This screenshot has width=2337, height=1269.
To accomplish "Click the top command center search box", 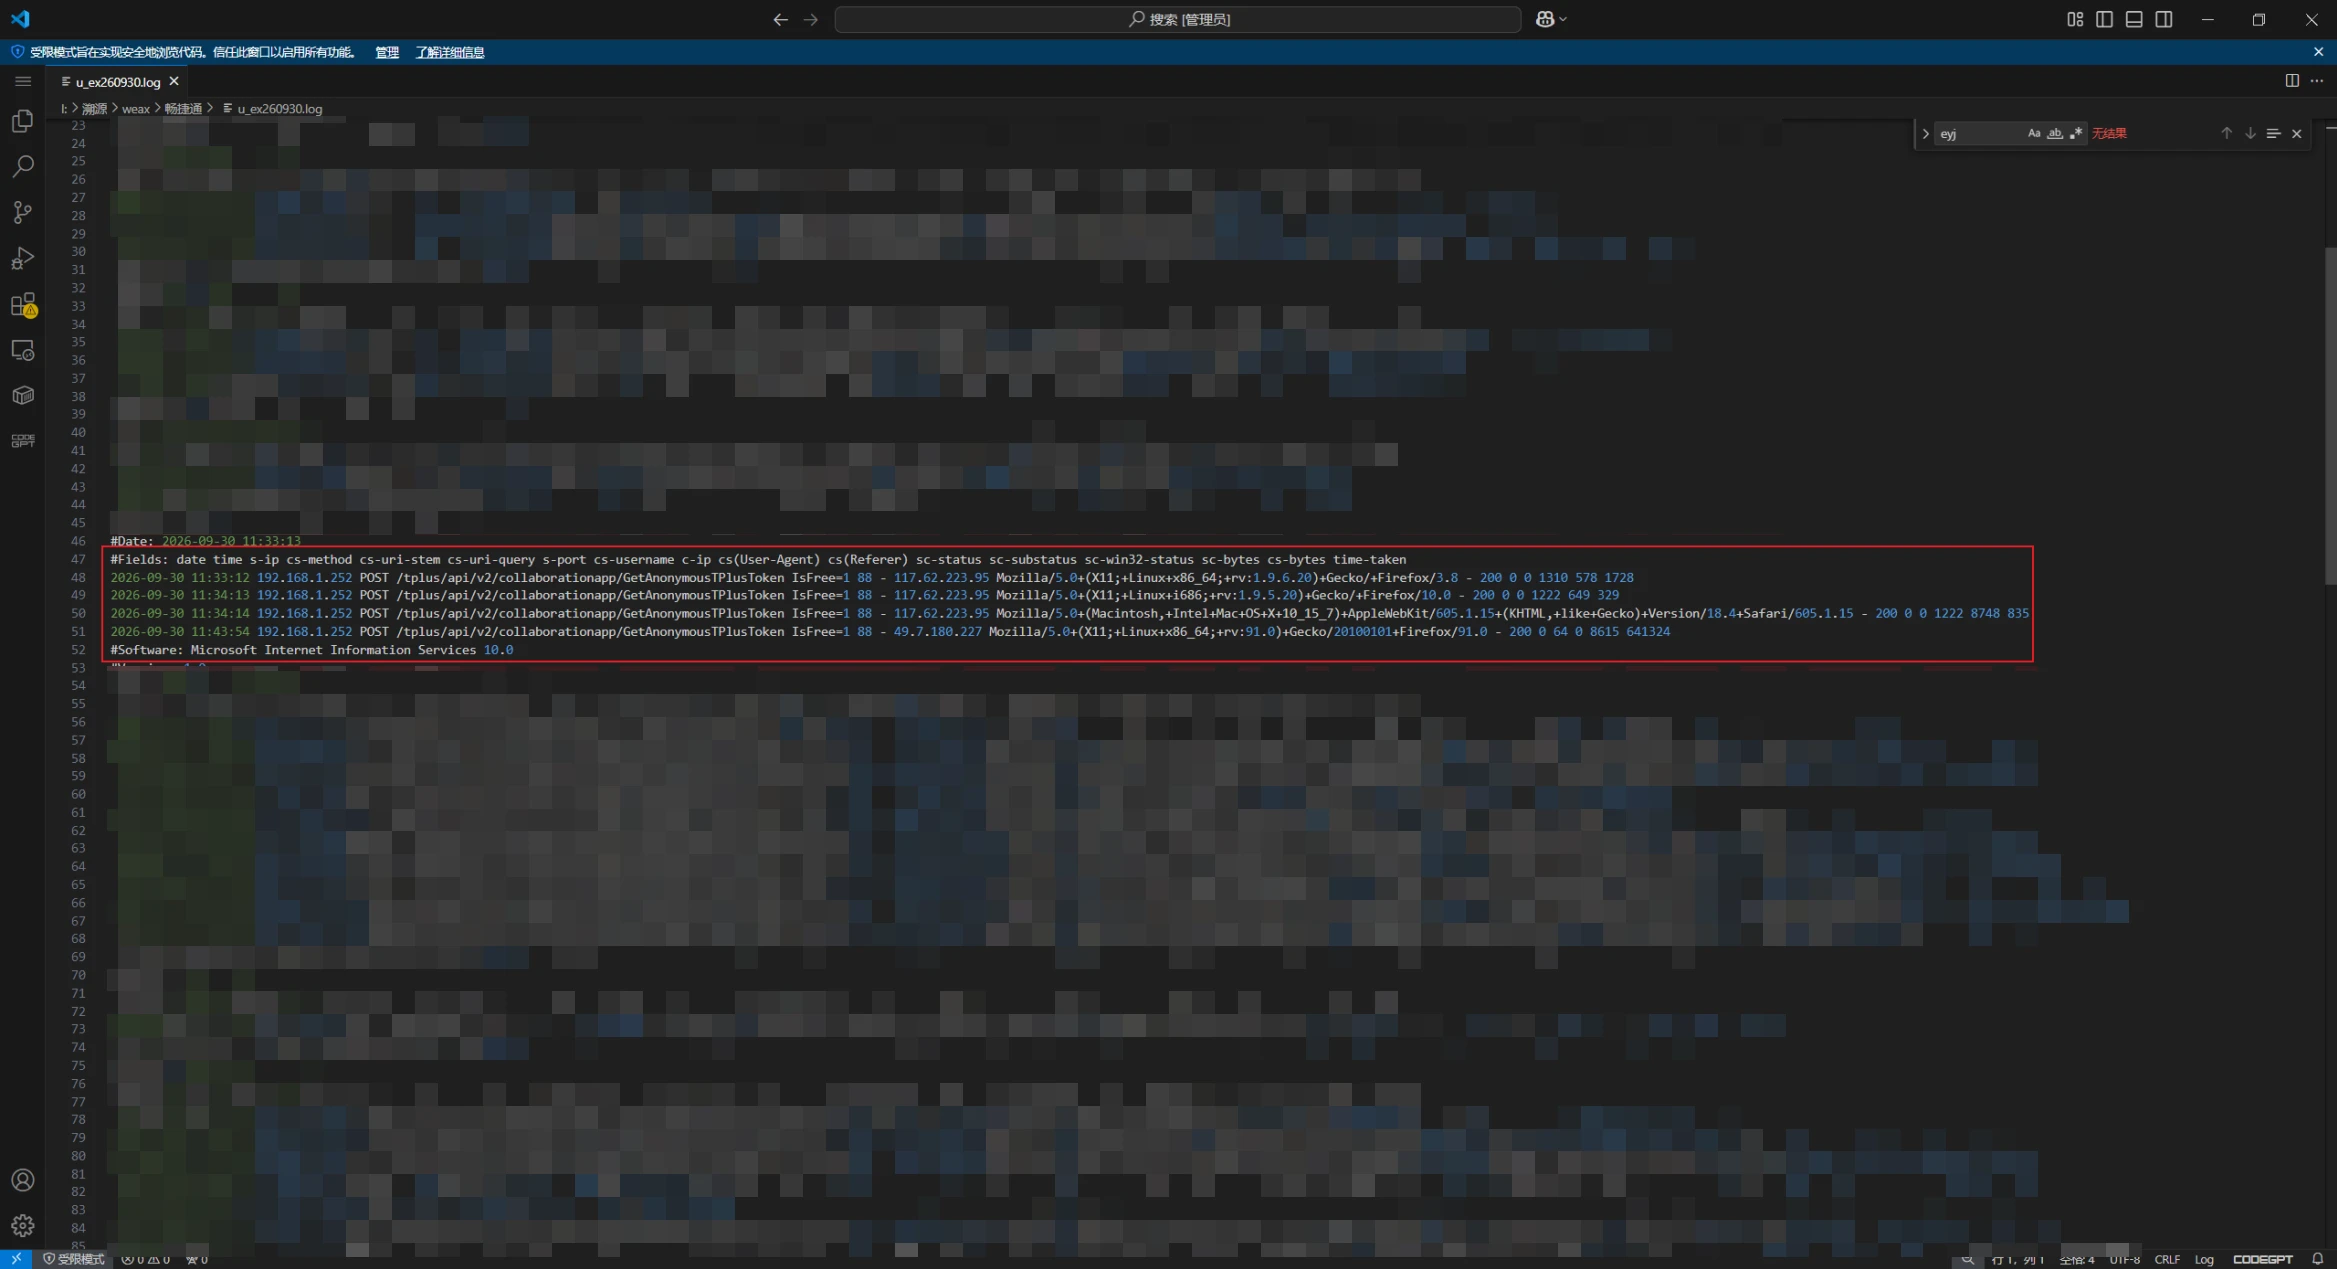I will (1178, 19).
